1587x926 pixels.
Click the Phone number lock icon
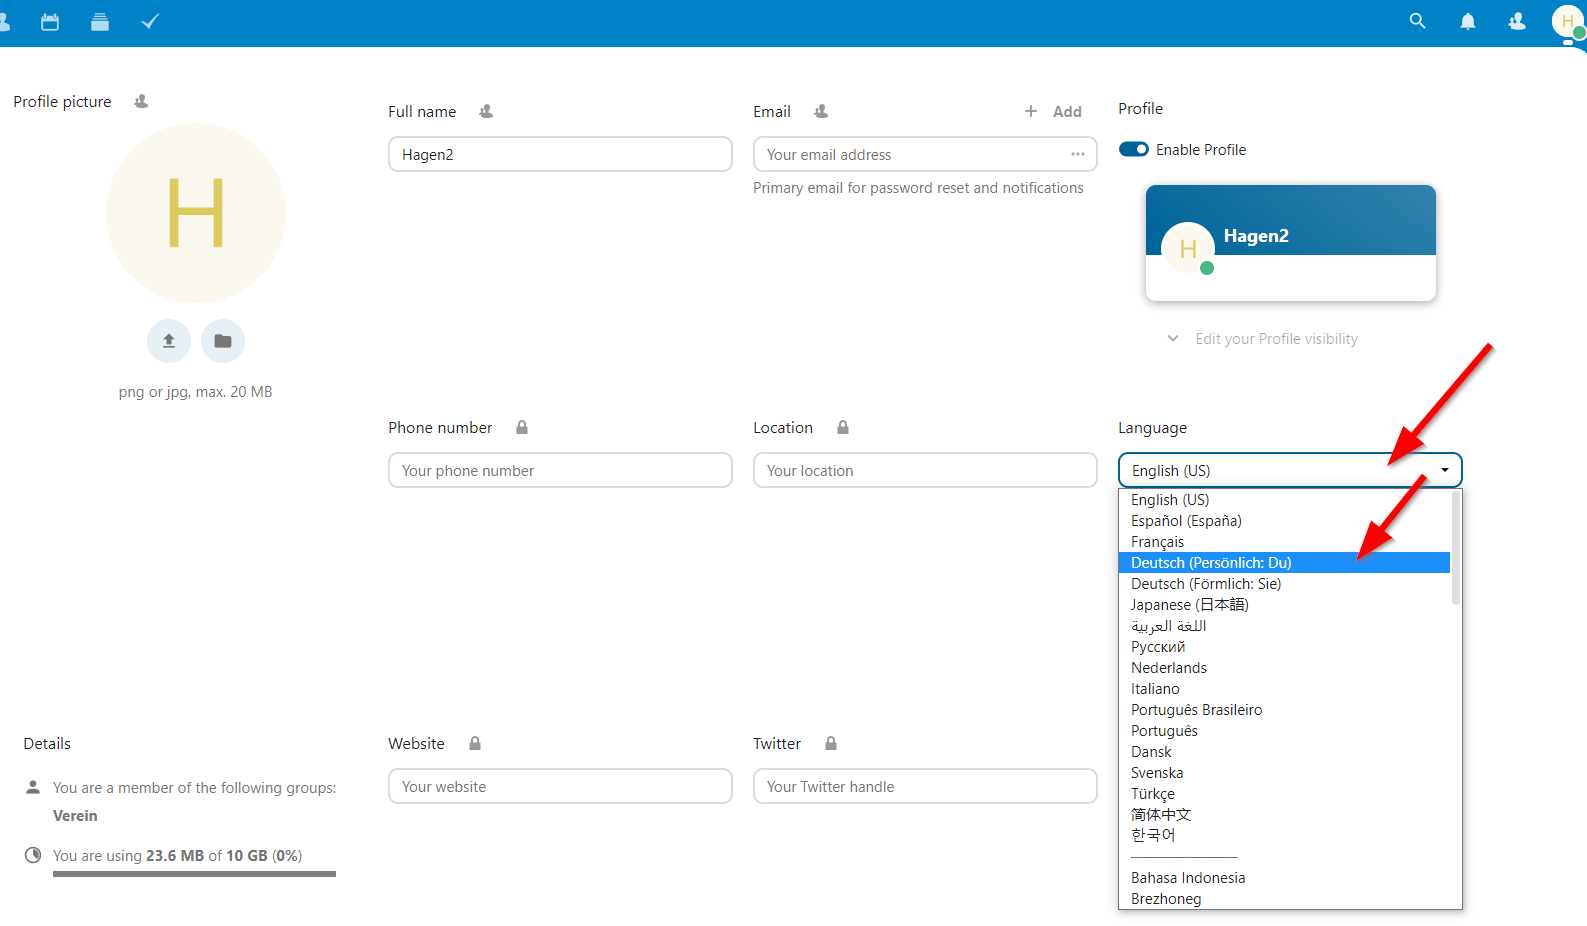522,427
